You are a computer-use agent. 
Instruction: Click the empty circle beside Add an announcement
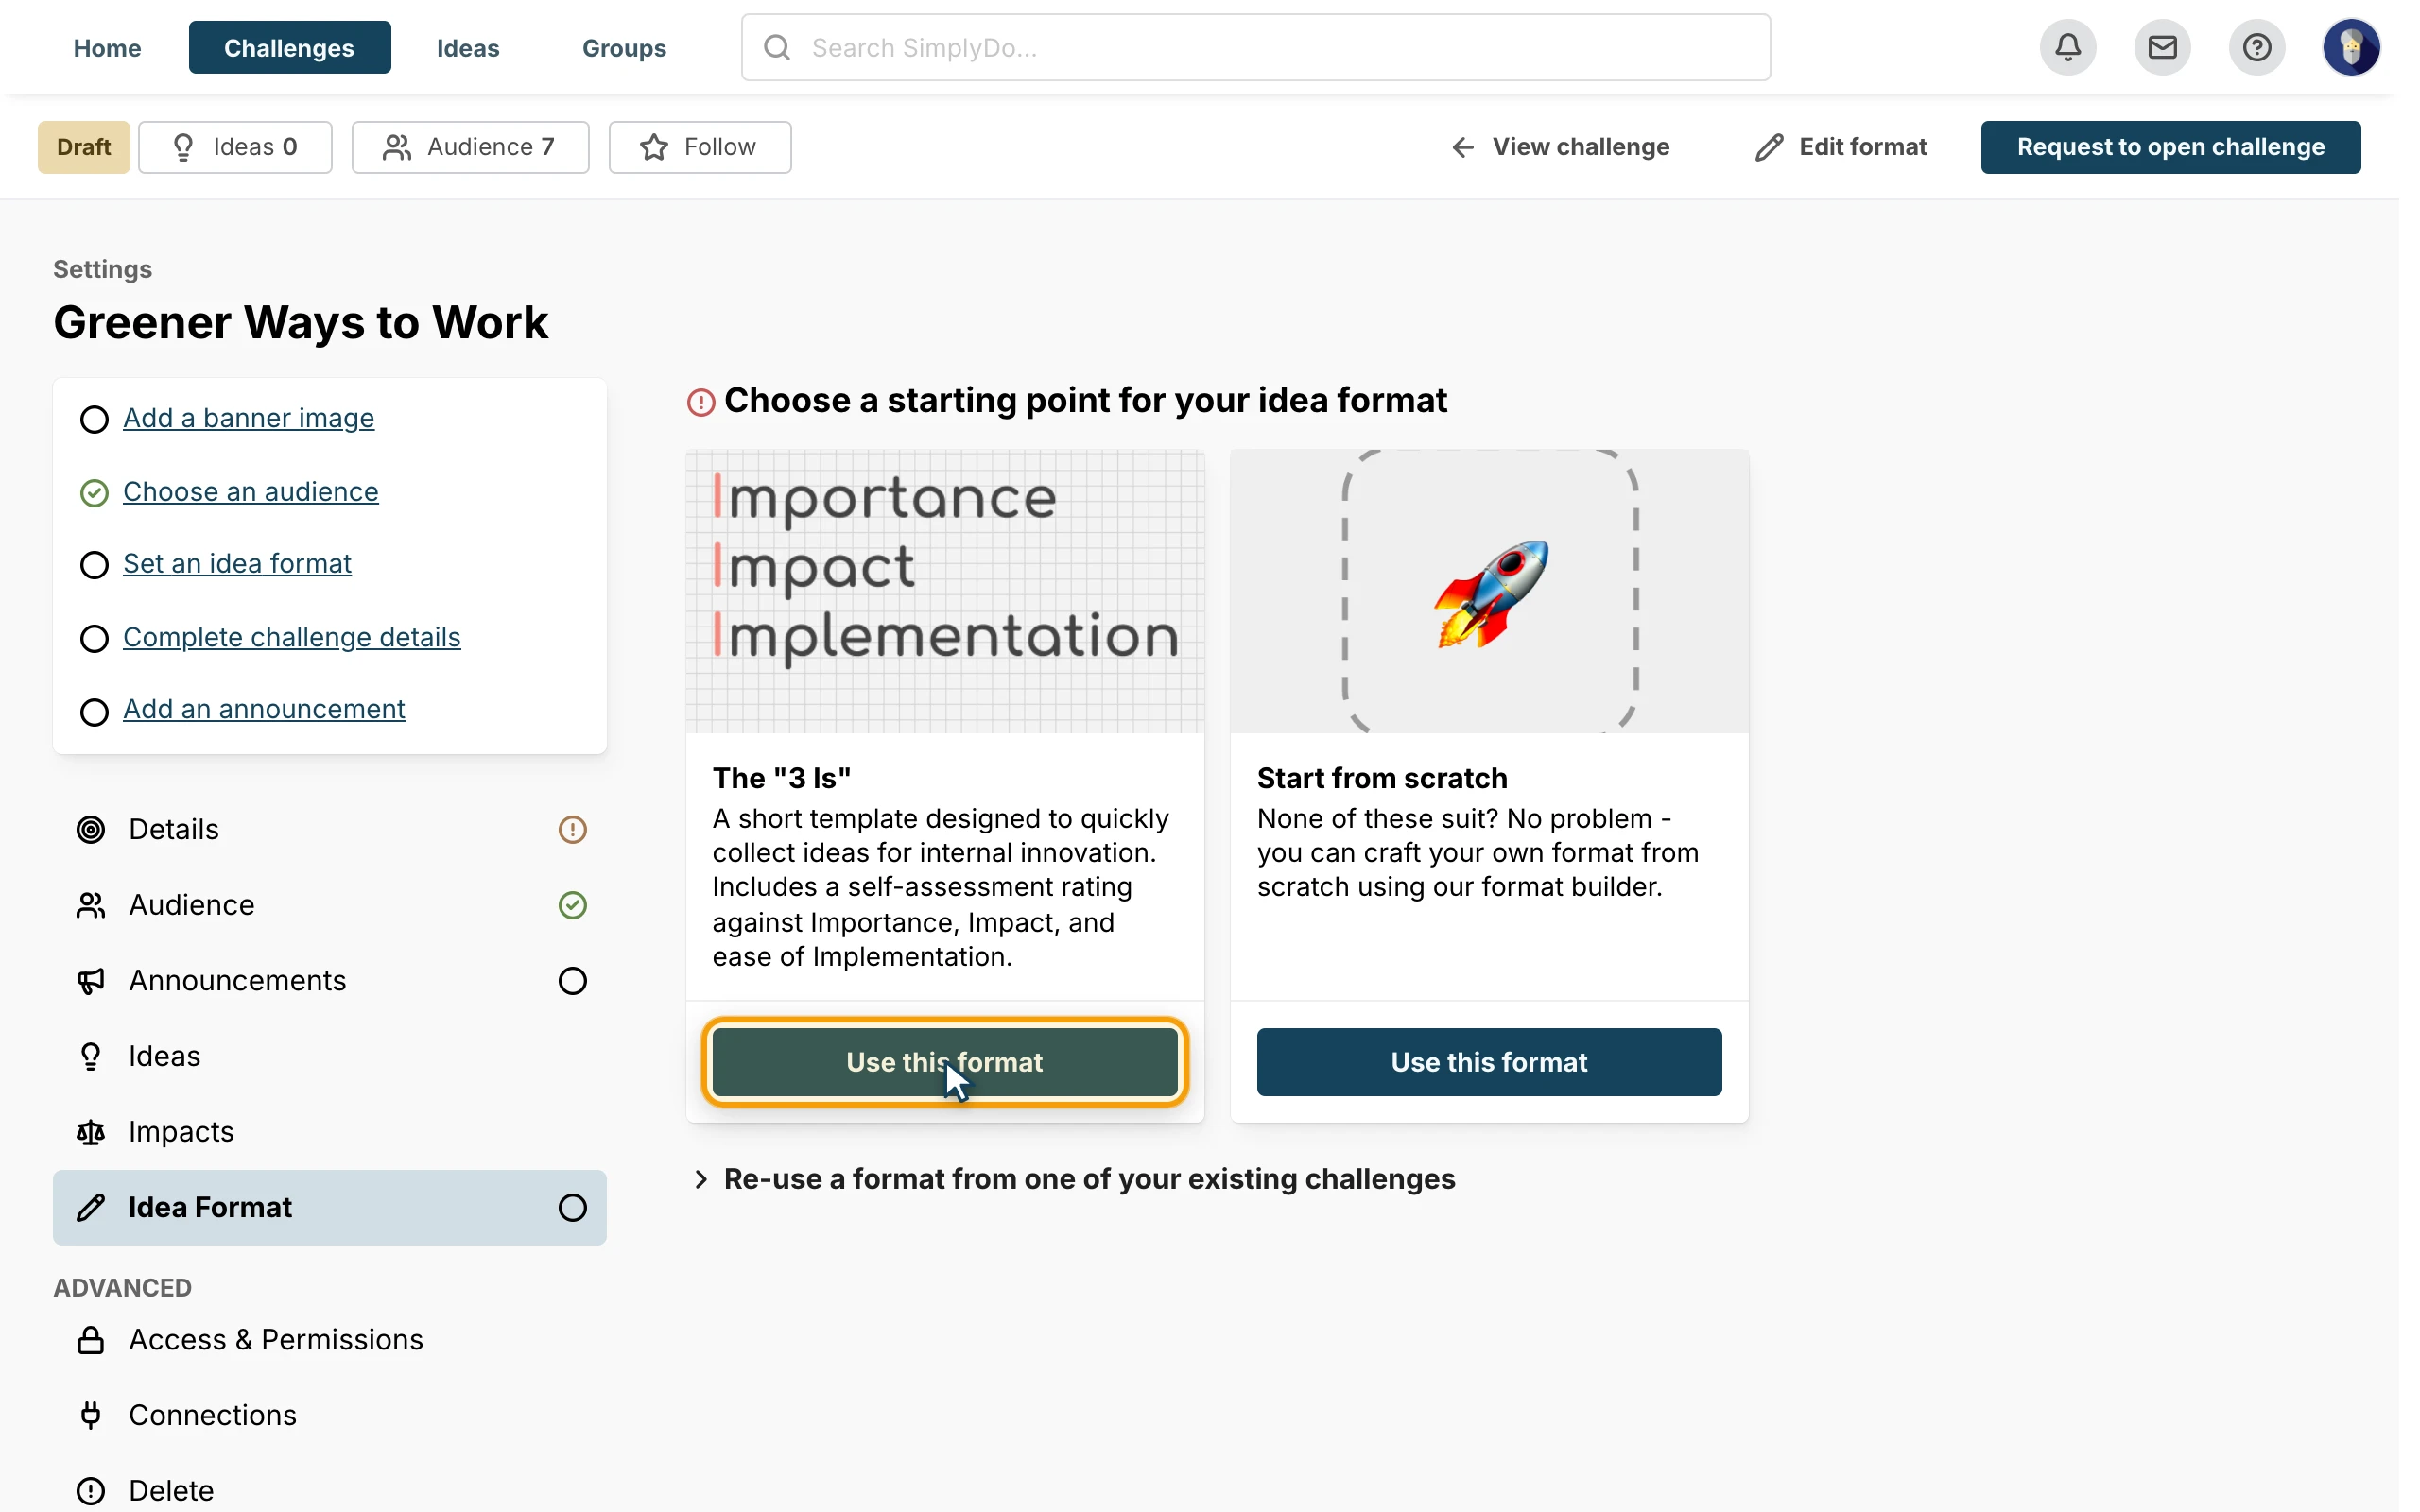(94, 712)
